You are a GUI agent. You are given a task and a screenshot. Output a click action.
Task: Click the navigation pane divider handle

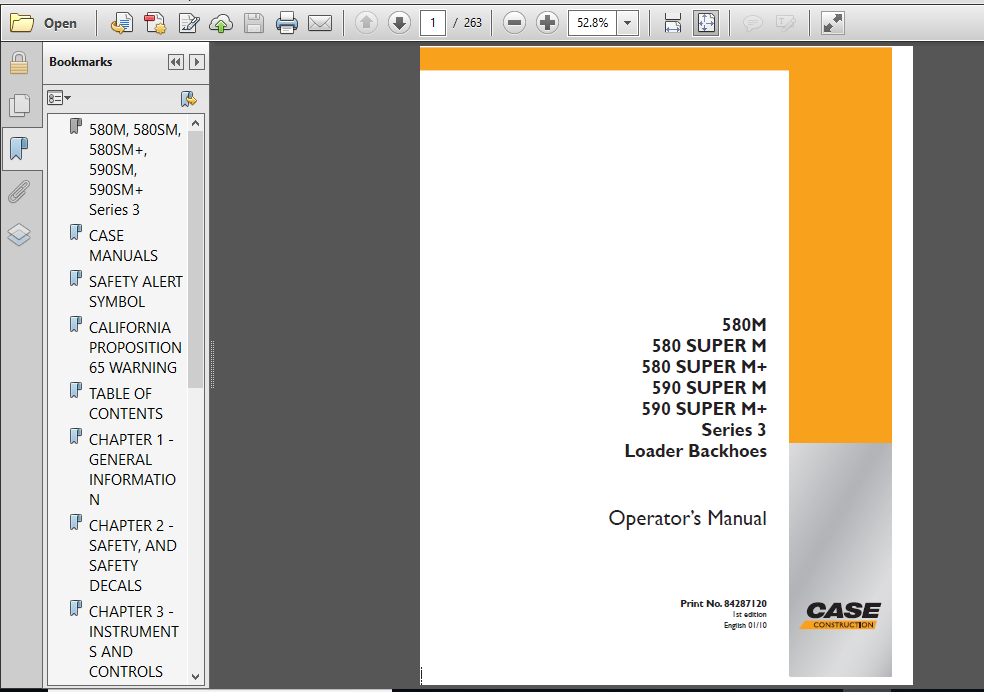(x=213, y=365)
